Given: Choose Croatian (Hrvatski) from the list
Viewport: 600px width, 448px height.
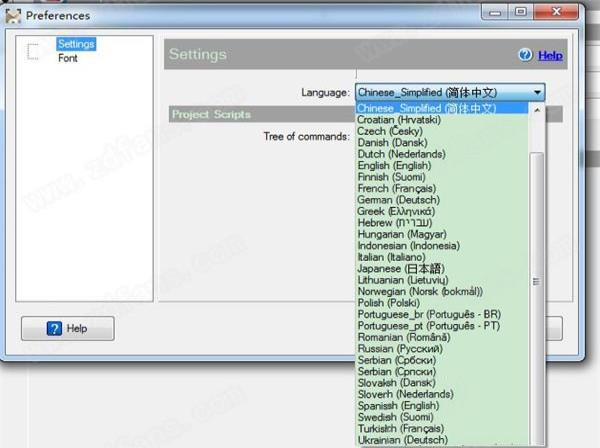Looking at the screenshot, I should coord(397,119).
